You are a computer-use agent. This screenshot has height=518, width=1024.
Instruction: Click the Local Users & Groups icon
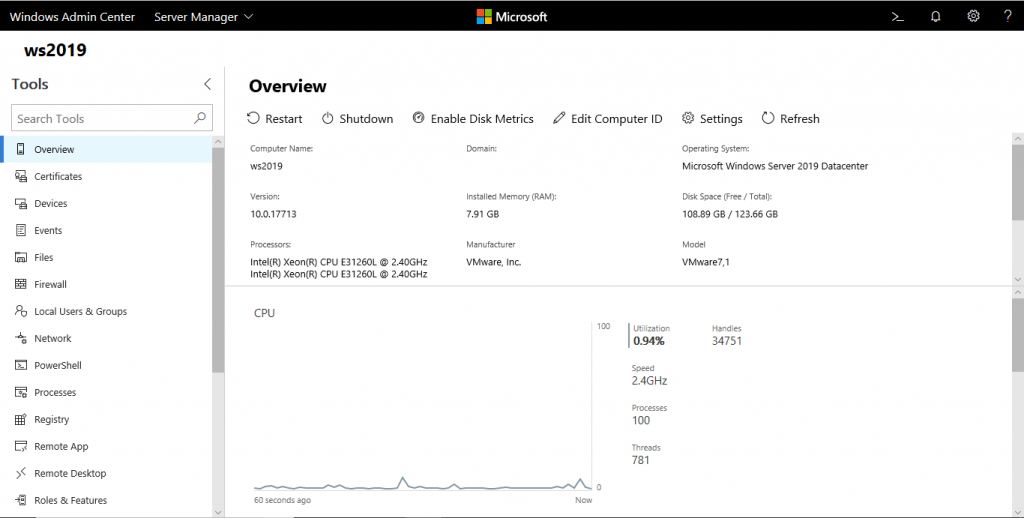[21, 311]
